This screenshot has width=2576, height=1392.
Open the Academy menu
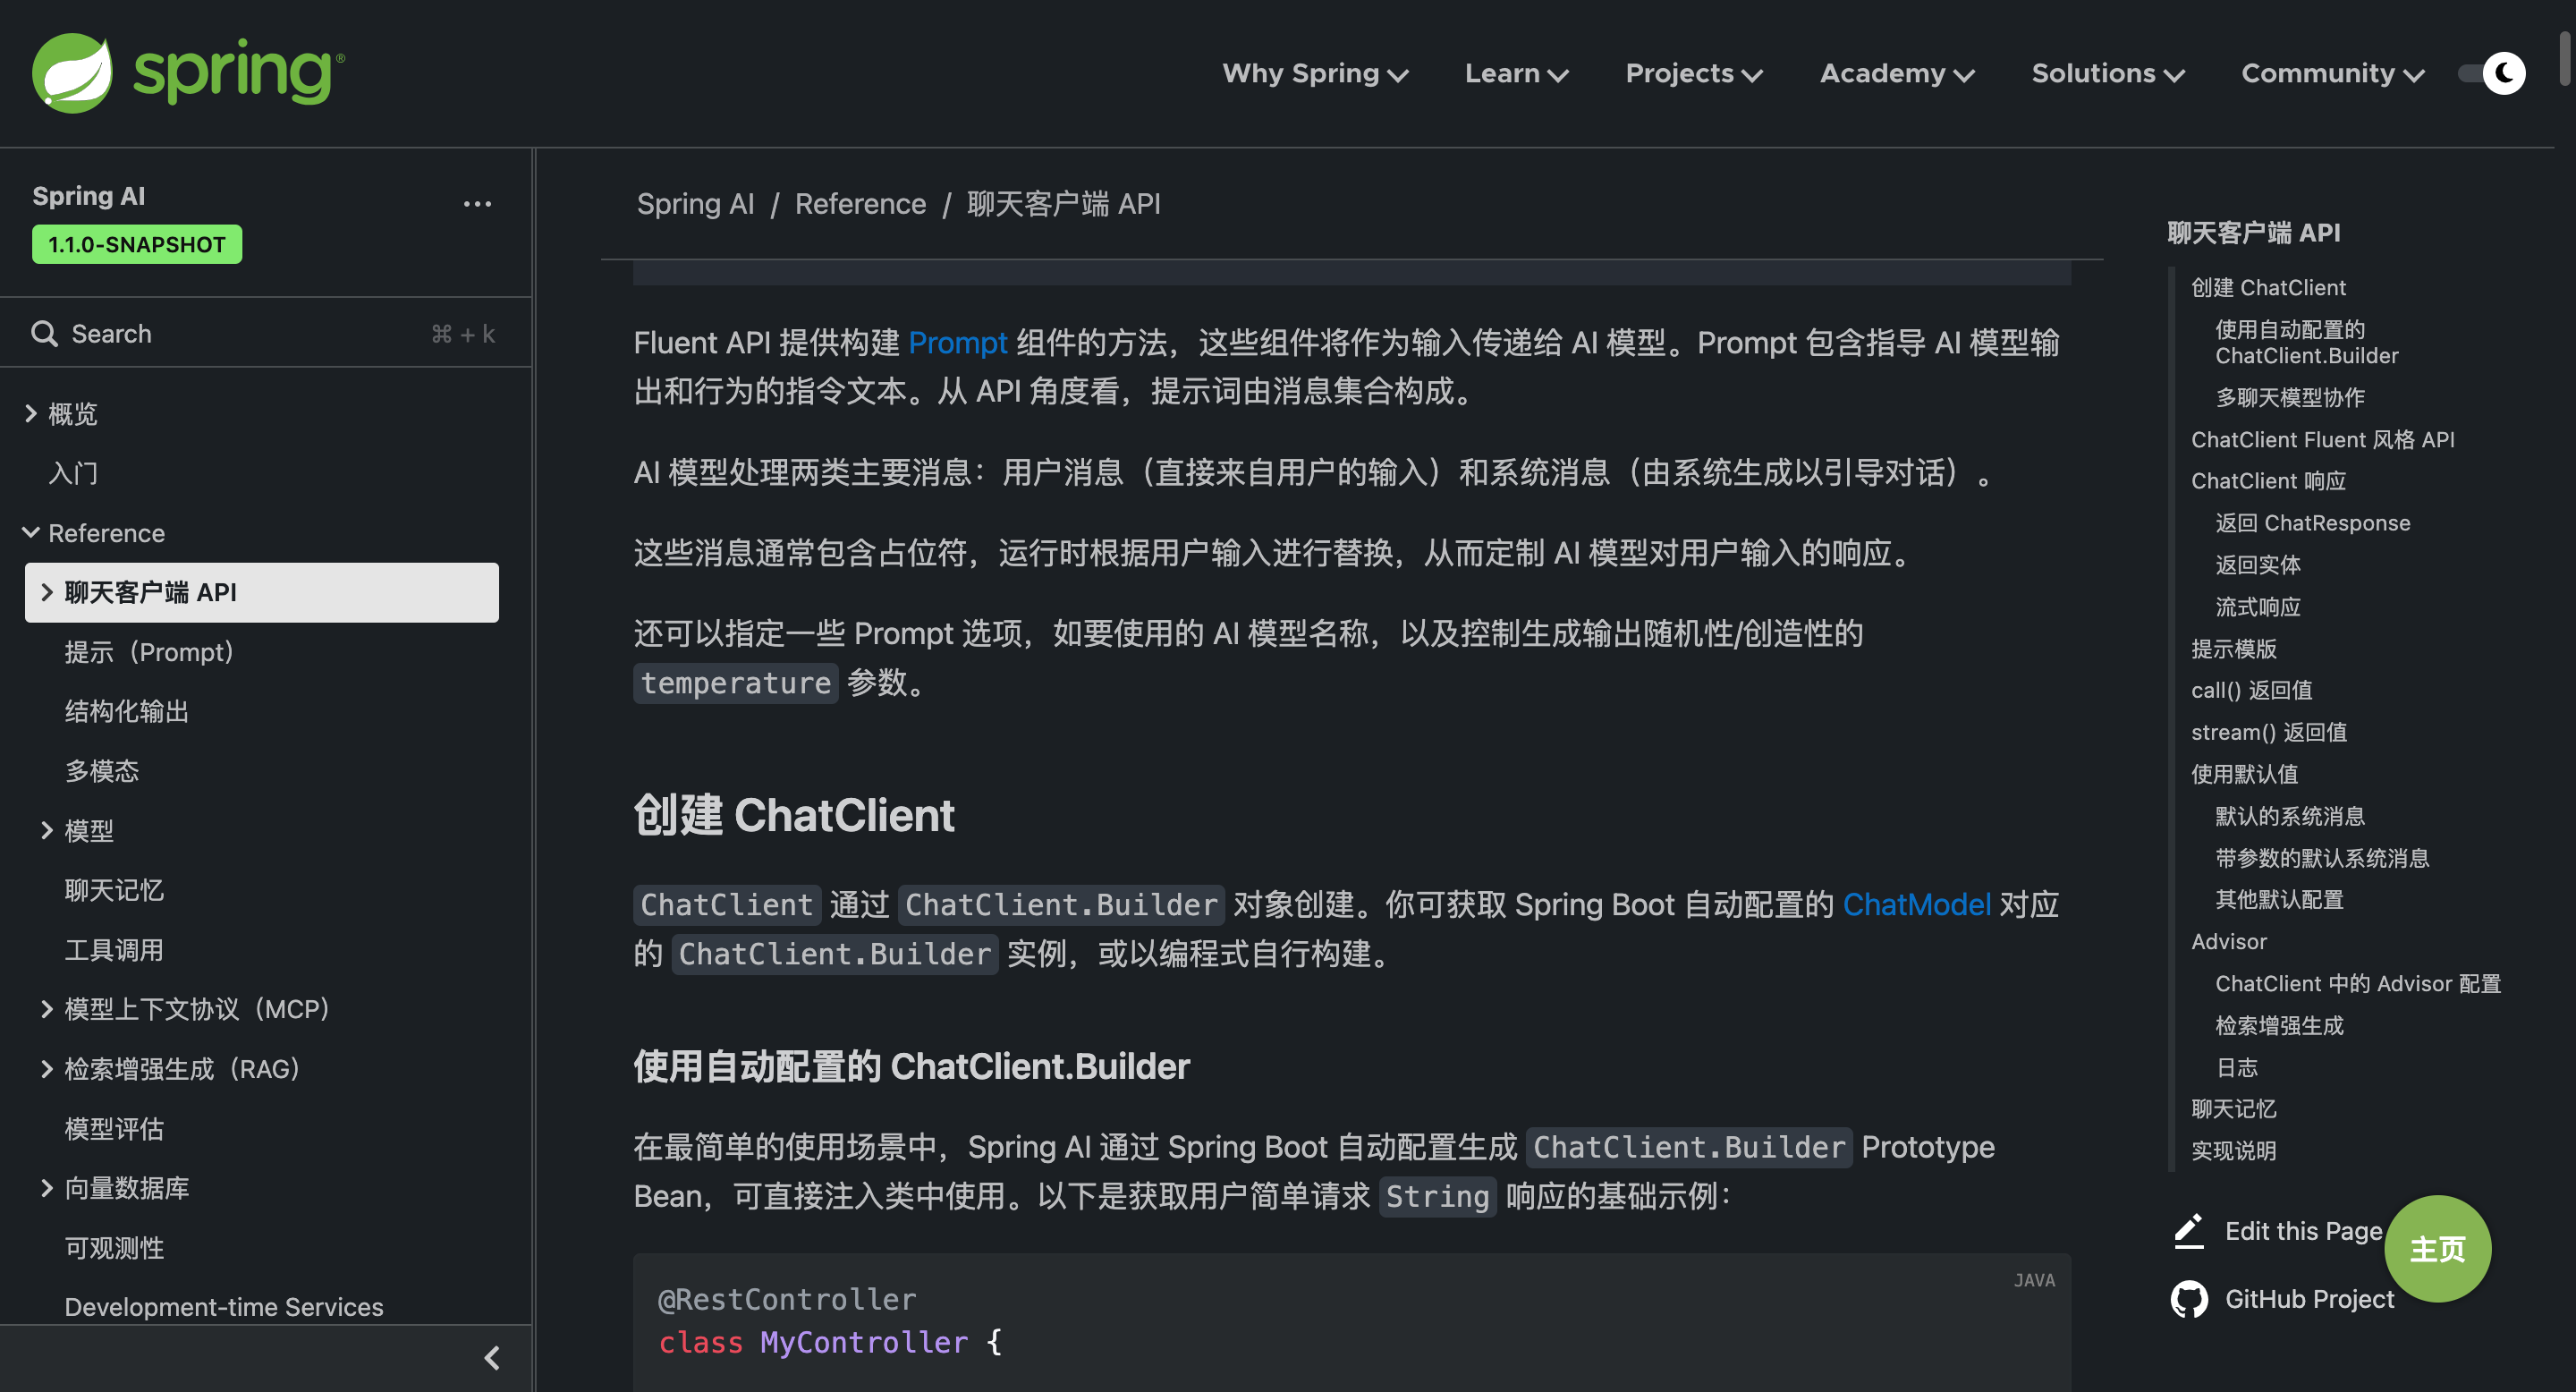click(x=1897, y=73)
